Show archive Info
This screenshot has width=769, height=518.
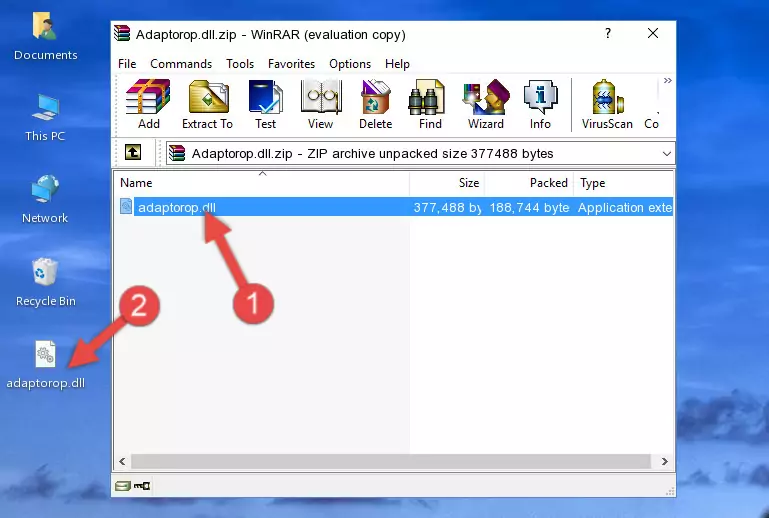[x=540, y=104]
